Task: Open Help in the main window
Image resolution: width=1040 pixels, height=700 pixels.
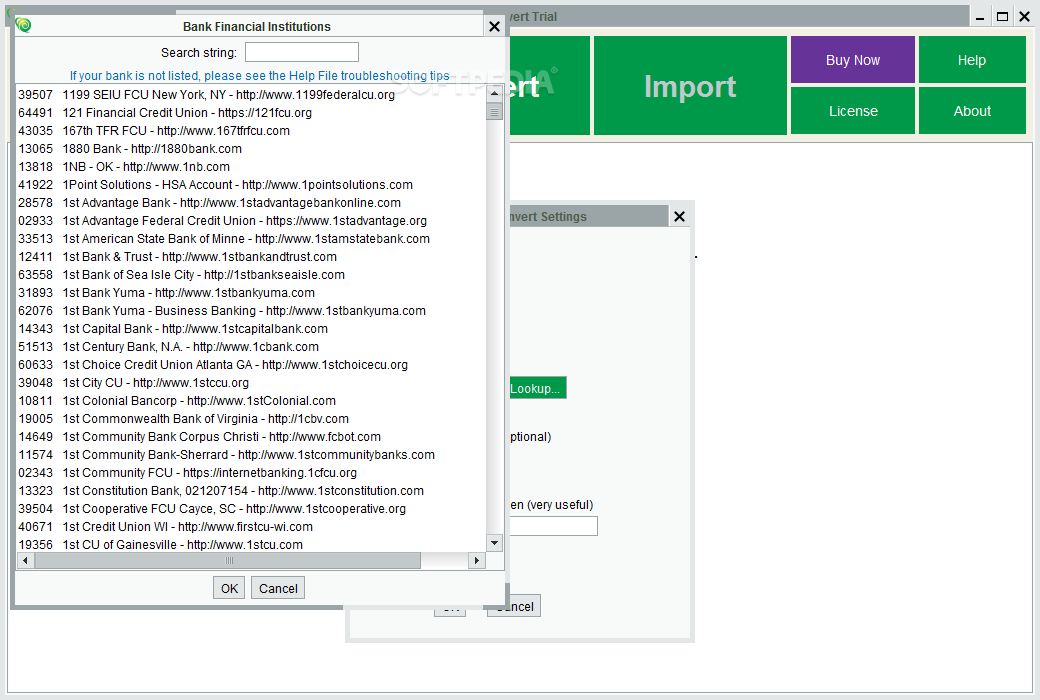Action: click(x=972, y=60)
